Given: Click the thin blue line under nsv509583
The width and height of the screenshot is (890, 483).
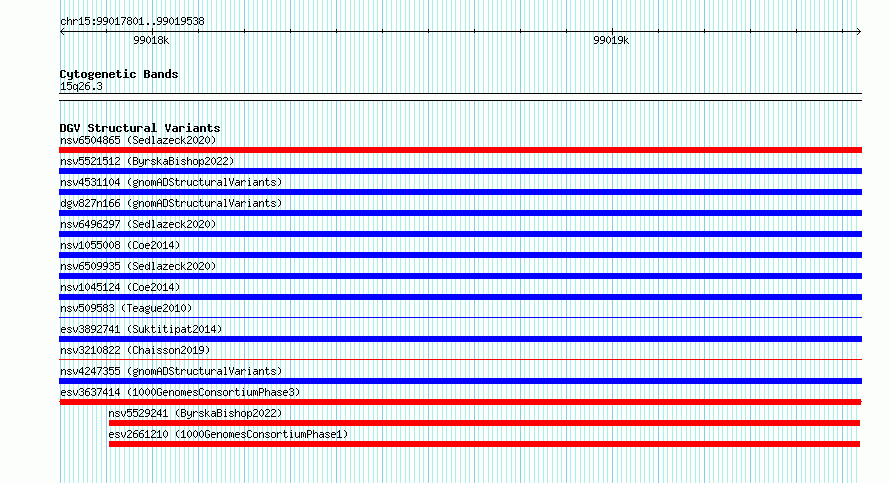Looking at the screenshot, I should [x=460, y=317].
